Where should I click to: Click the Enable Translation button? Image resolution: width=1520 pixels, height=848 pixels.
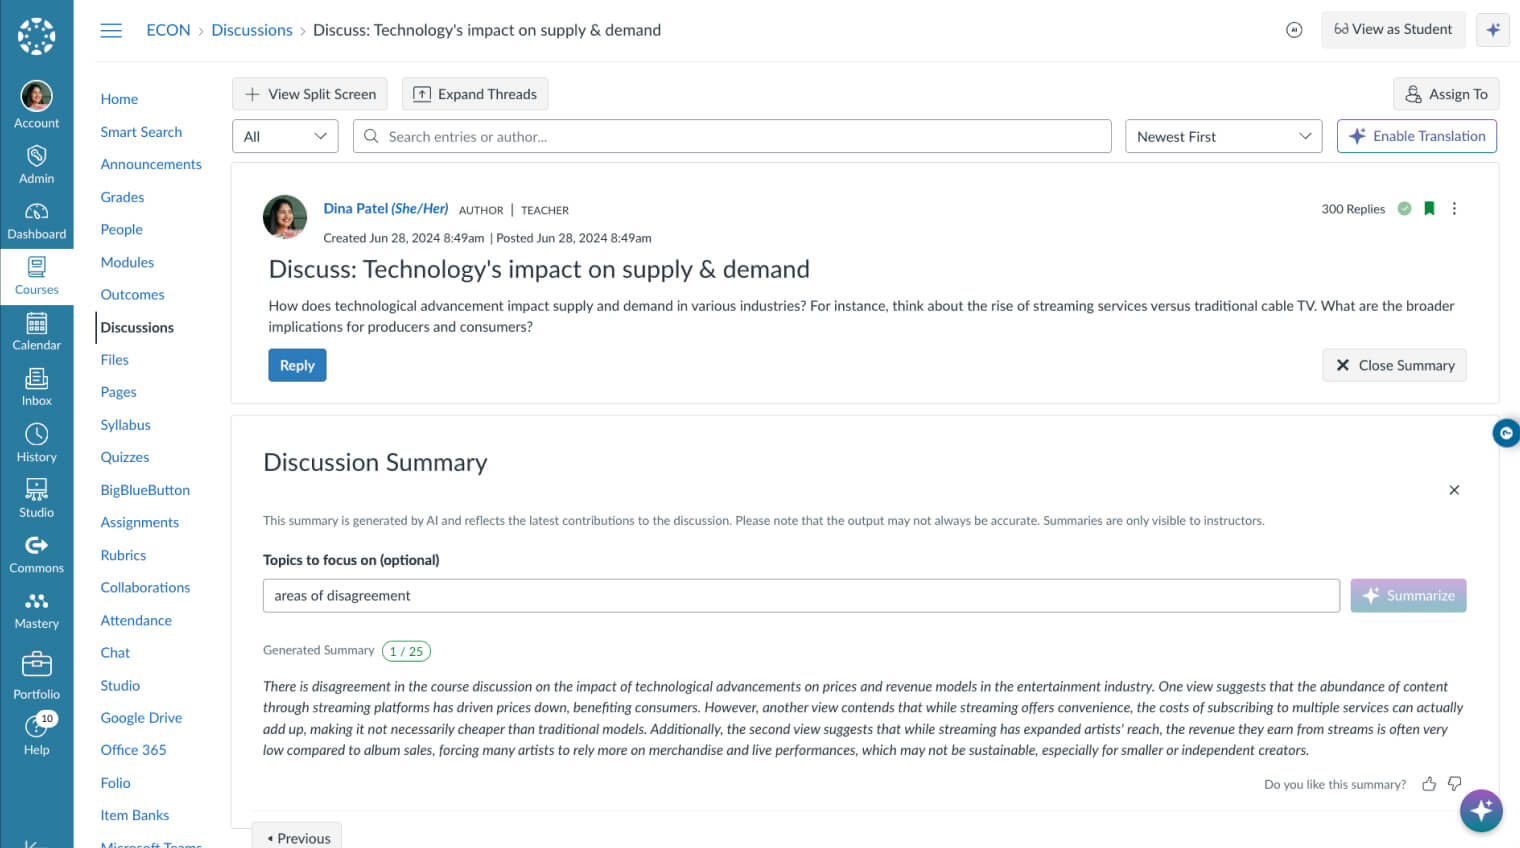(x=1416, y=136)
